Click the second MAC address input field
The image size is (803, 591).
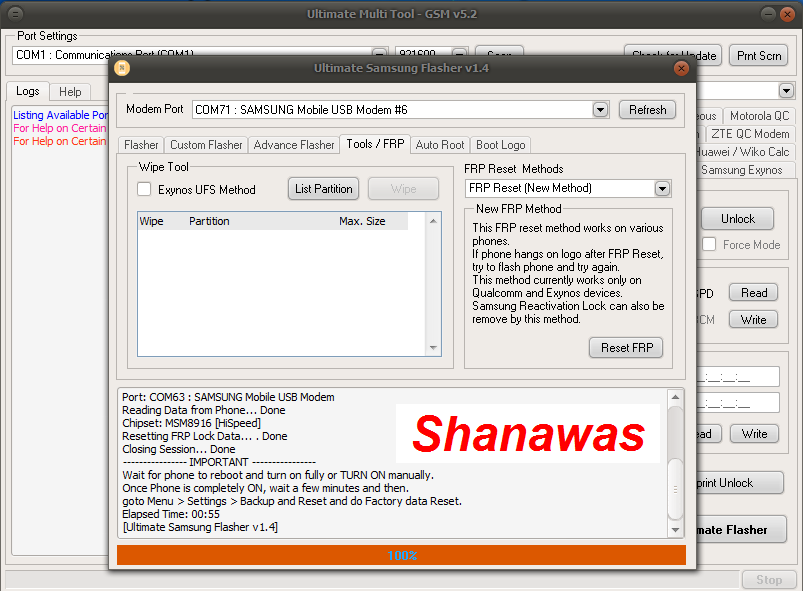tap(738, 403)
